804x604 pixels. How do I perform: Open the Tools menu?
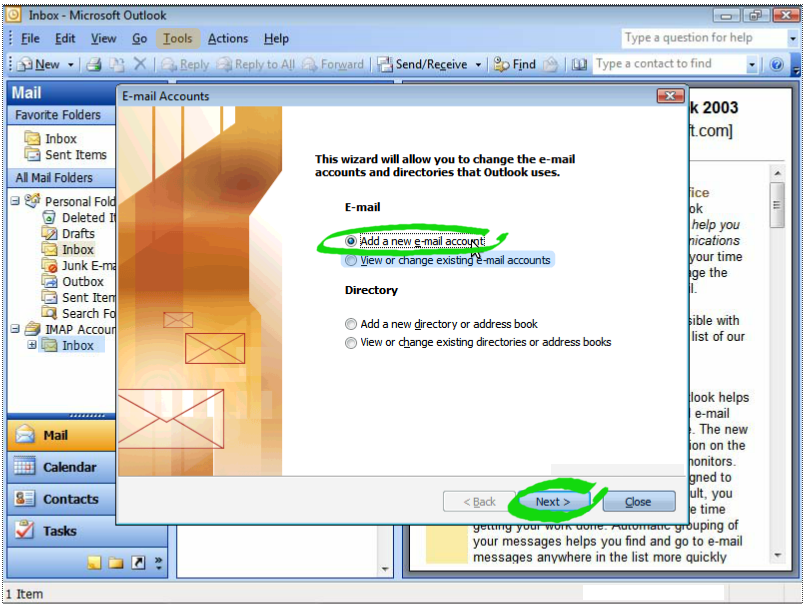(177, 38)
